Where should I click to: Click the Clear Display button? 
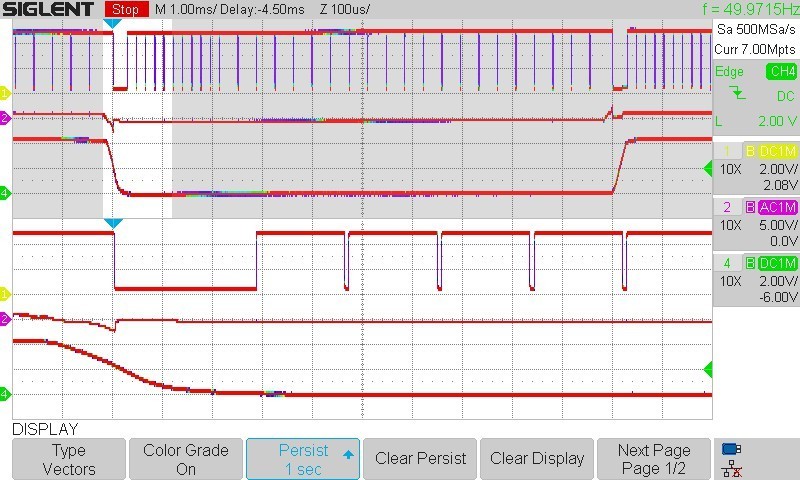coord(537,459)
